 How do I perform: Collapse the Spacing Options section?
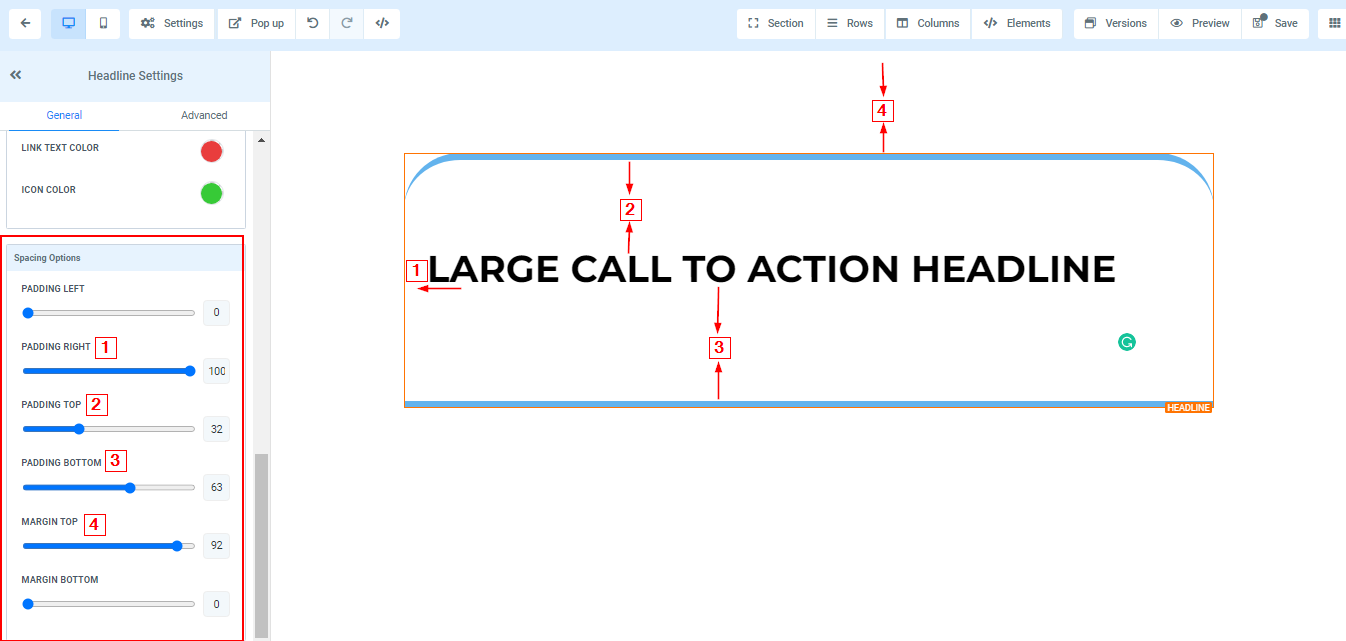tap(125, 258)
